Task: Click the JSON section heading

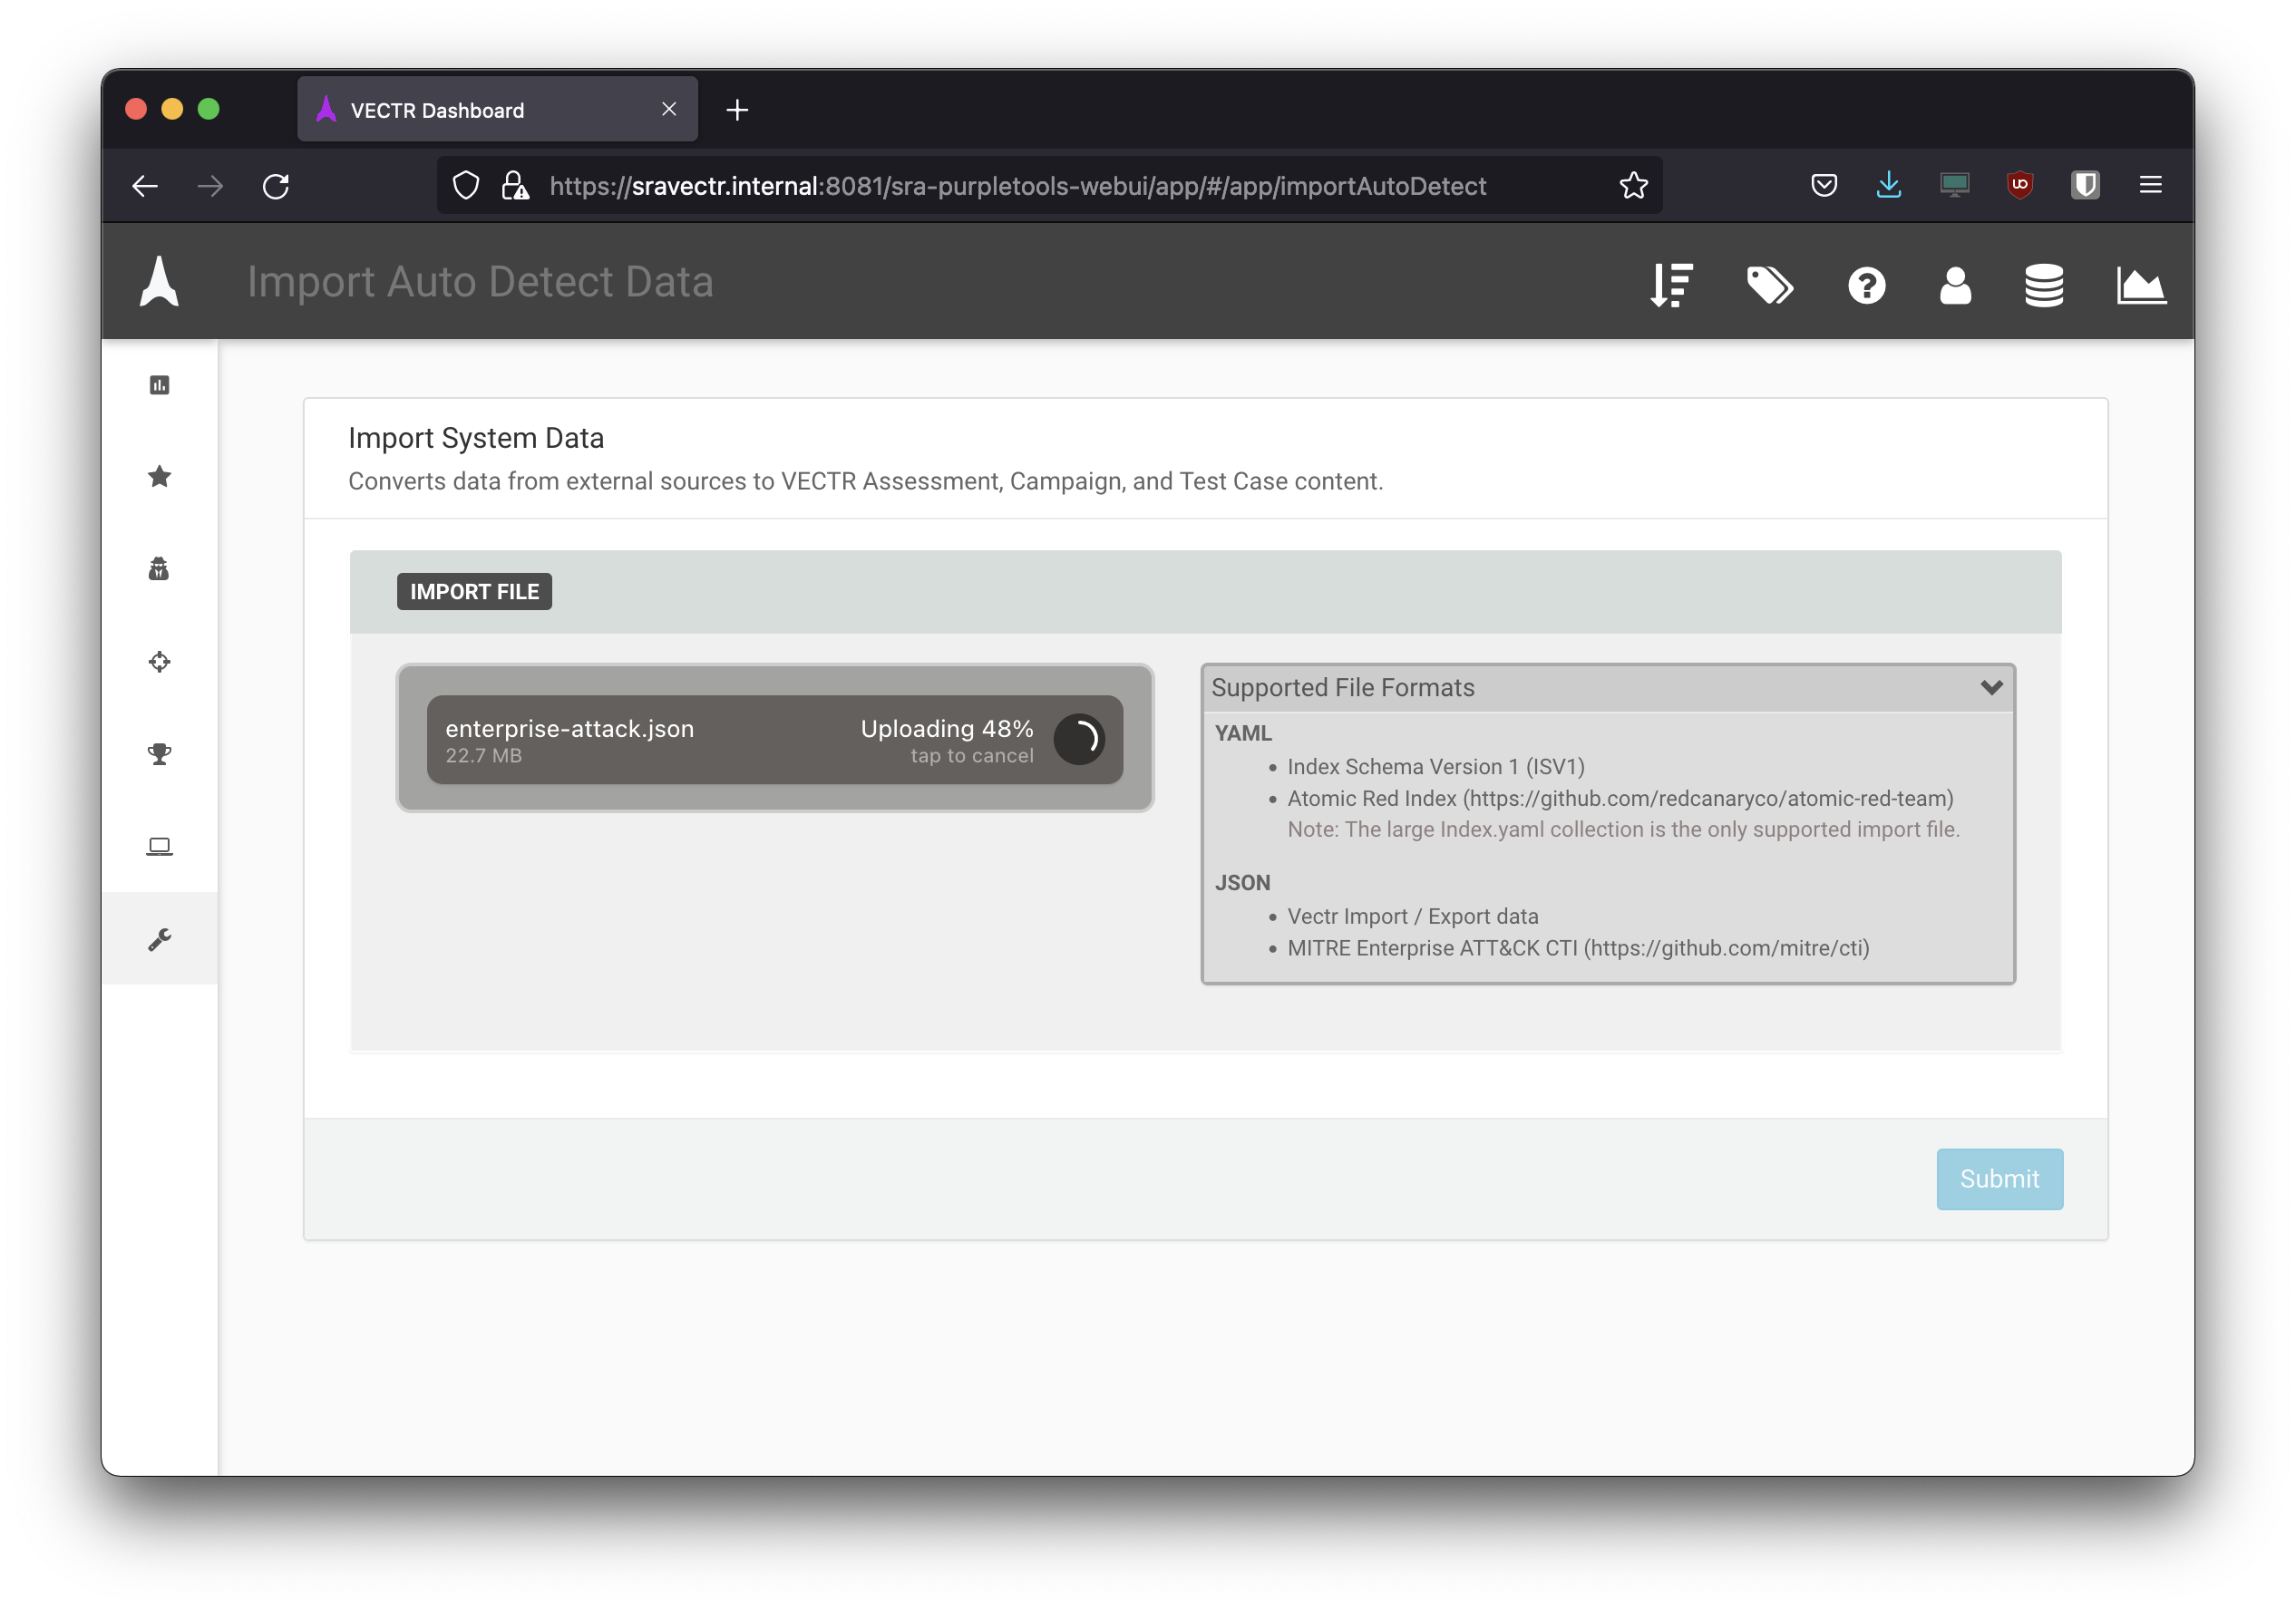Action: click(1242, 884)
